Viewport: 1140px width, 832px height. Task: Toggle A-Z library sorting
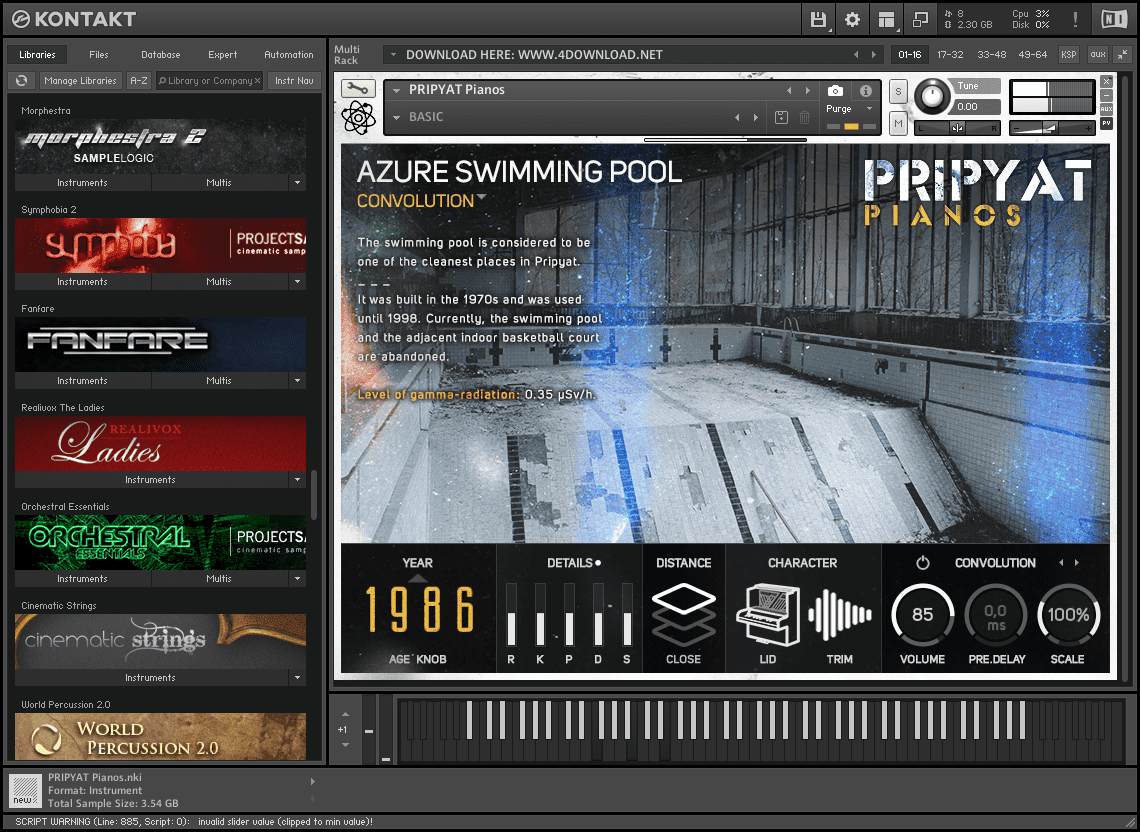pyautogui.click(x=138, y=81)
